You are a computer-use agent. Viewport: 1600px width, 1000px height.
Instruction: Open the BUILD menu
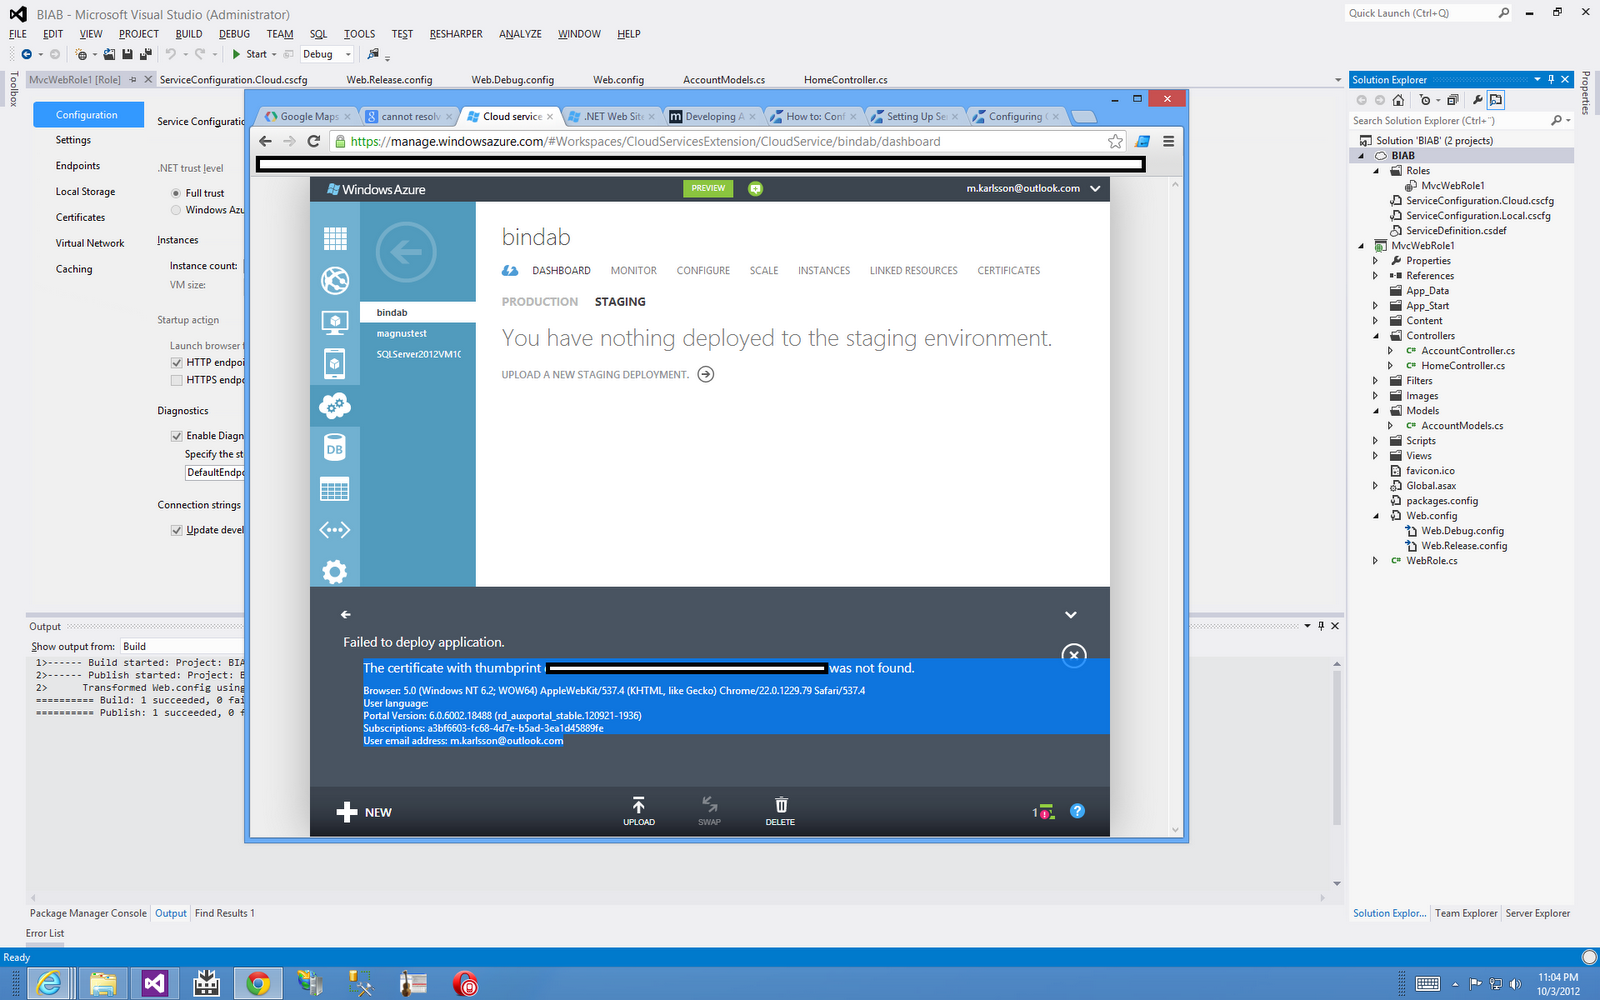pyautogui.click(x=189, y=34)
